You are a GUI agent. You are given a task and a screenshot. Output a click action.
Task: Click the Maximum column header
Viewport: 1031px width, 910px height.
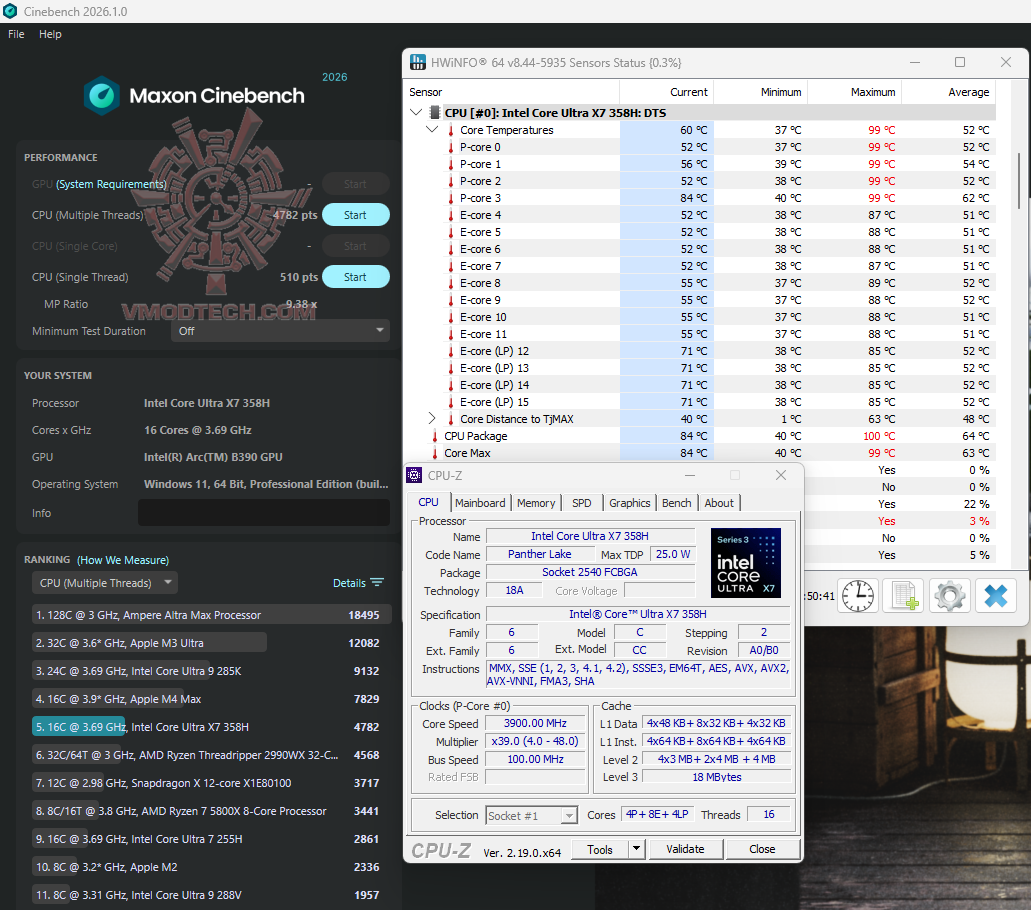[x=854, y=92]
